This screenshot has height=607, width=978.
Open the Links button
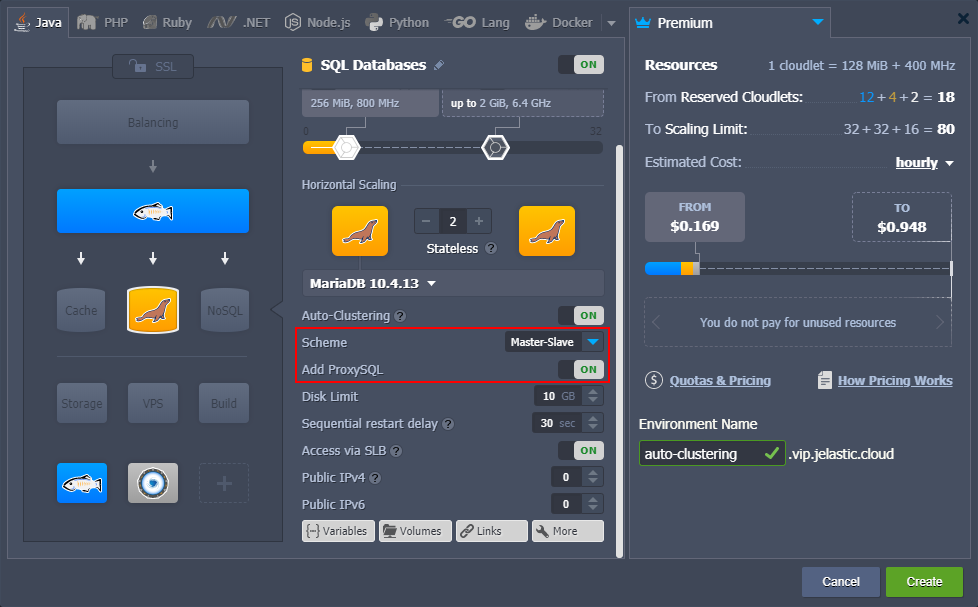491,531
